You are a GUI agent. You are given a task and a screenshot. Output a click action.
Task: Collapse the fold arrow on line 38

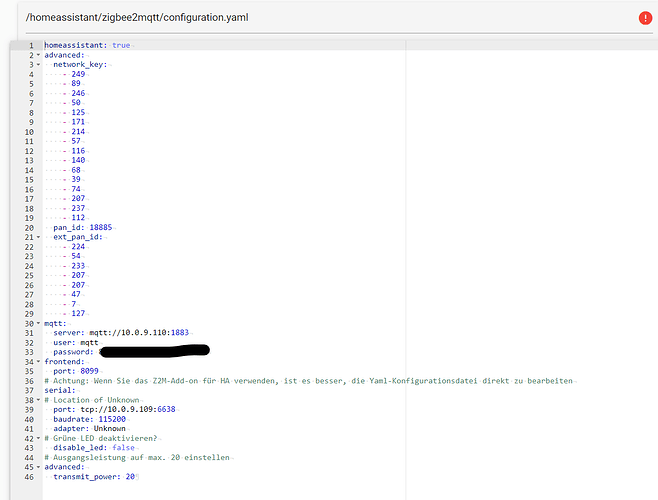tap(38, 400)
